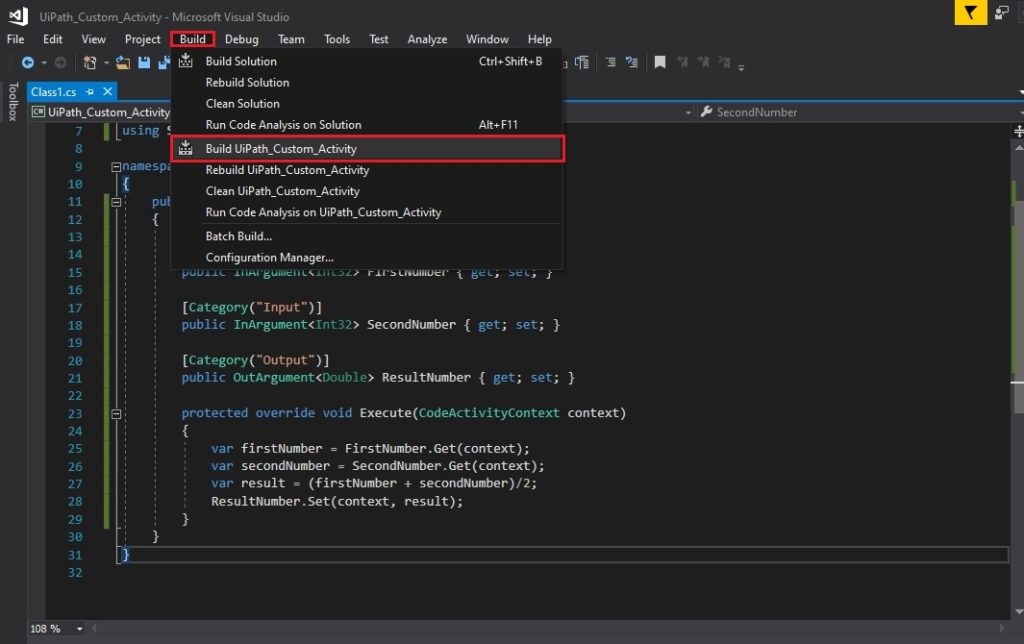
Task: Open Batch Build... dialog
Action: [x=367, y=236]
